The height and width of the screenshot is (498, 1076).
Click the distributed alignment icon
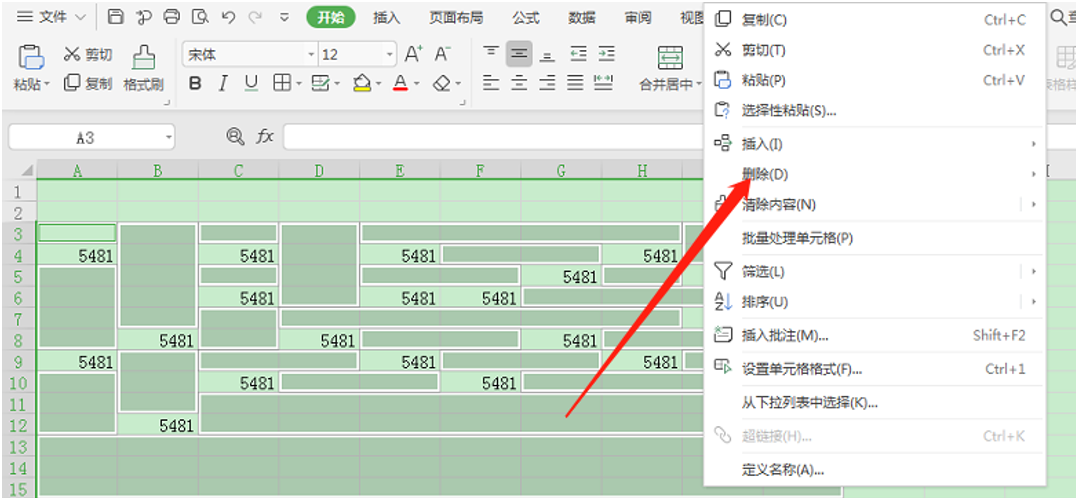pos(604,83)
